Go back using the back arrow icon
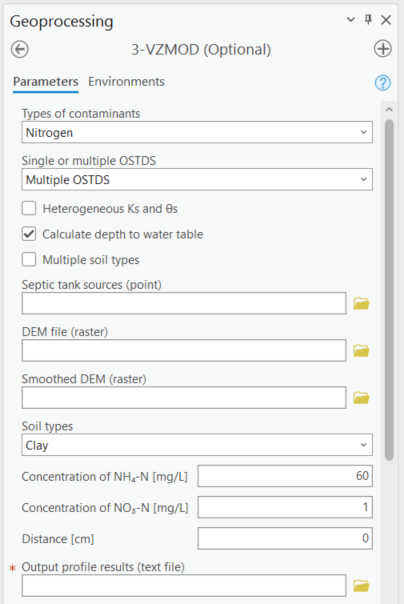This screenshot has width=404, height=604. click(20, 49)
